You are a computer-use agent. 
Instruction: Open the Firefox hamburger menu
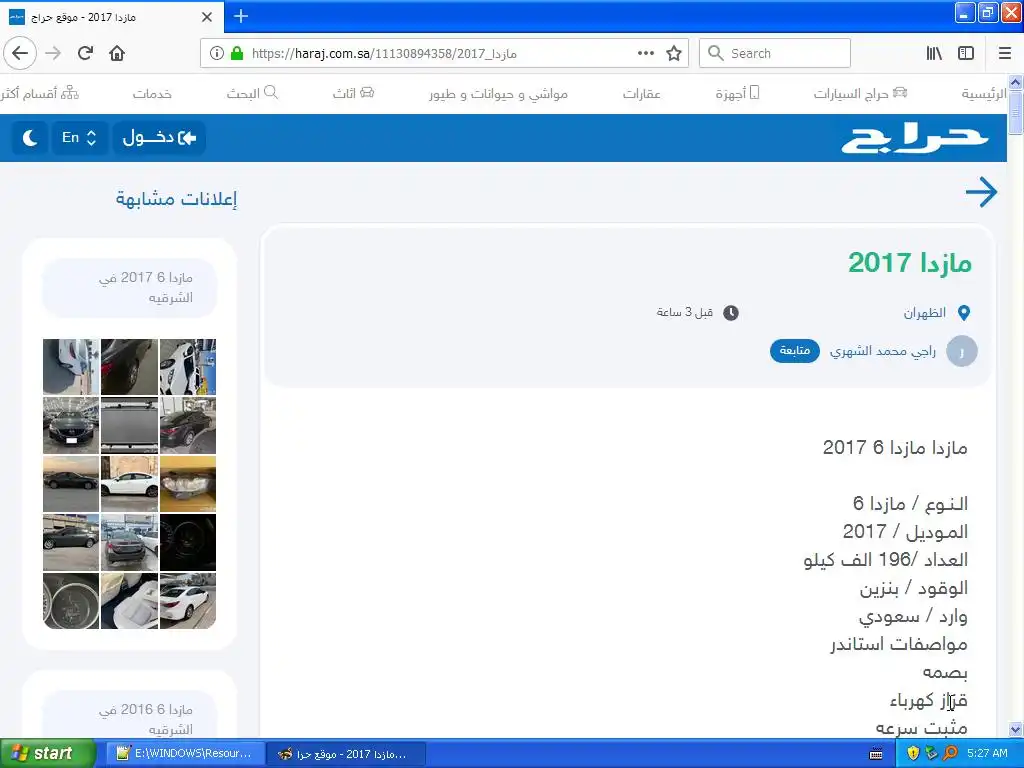(x=1005, y=54)
